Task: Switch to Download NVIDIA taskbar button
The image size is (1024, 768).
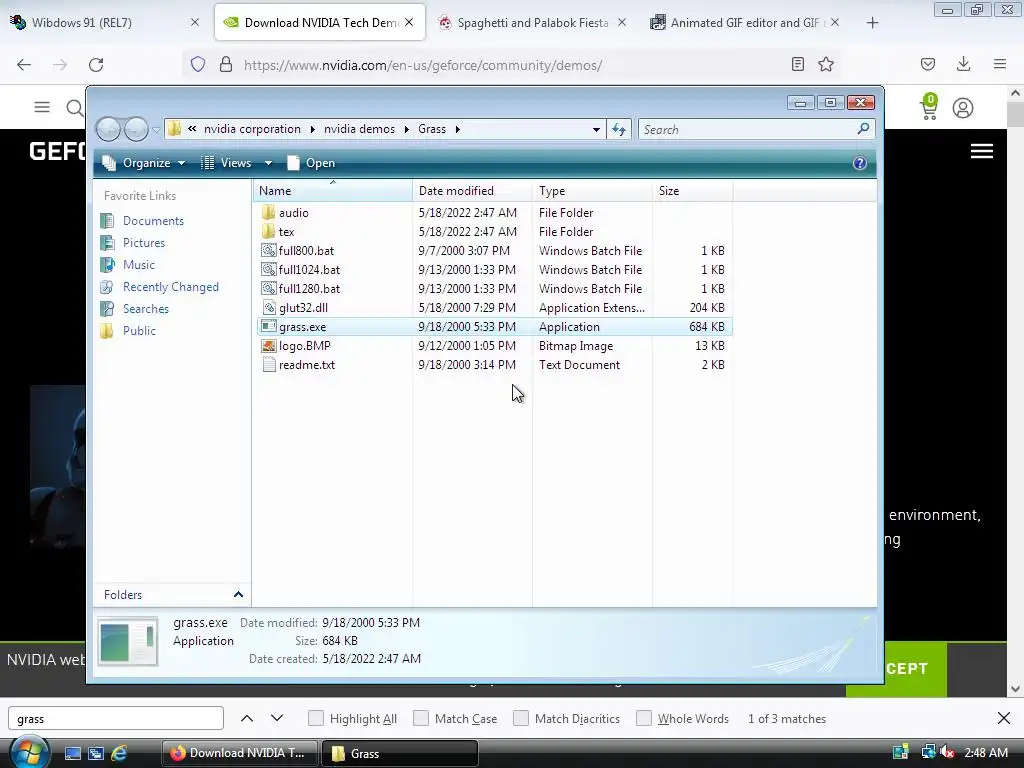Action: pos(239,753)
